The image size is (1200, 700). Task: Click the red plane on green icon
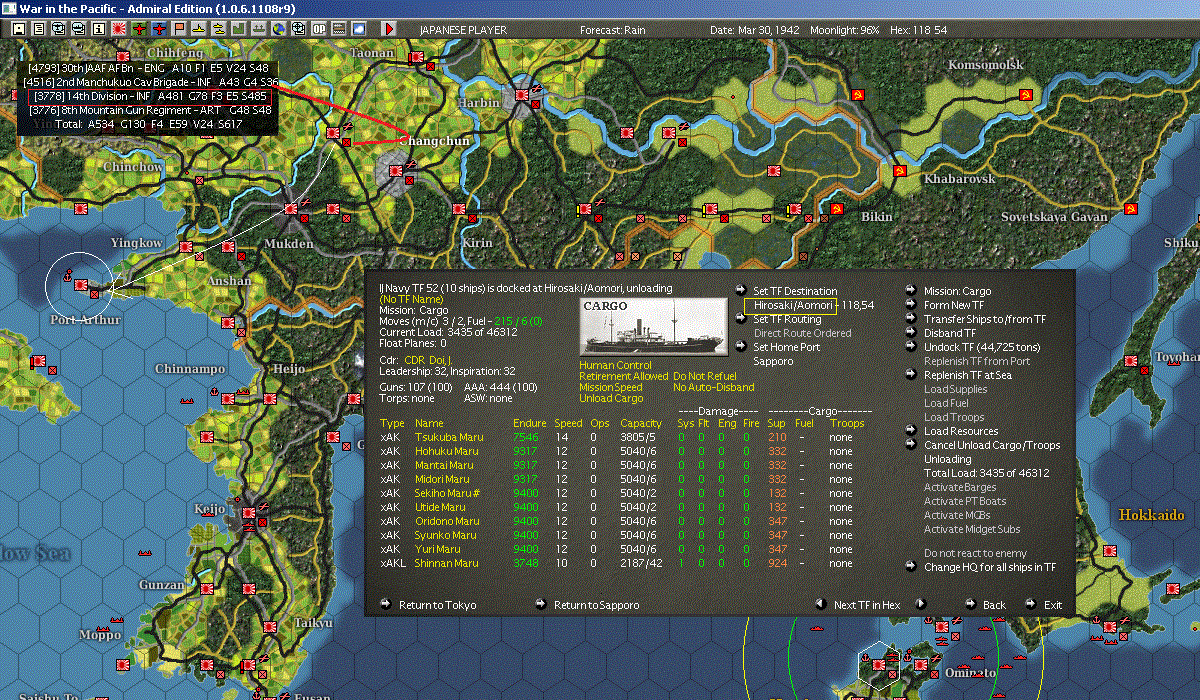coord(139,29)
